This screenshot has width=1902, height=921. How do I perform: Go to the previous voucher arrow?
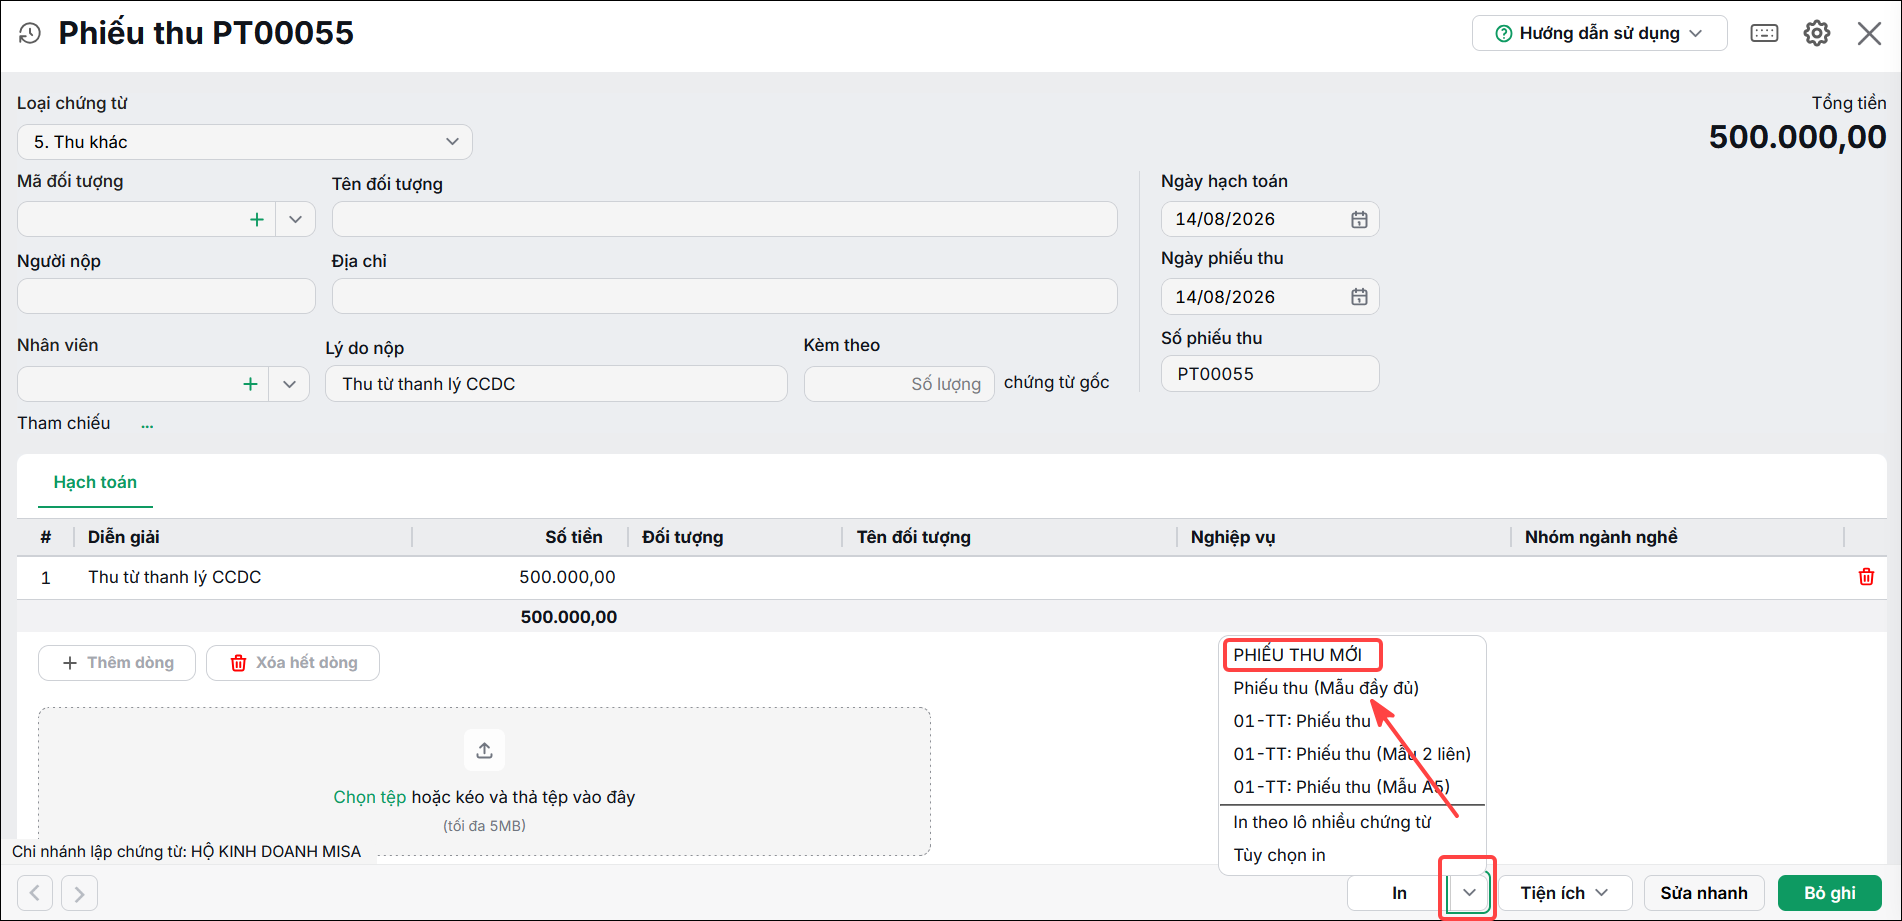tap(35, 893)
